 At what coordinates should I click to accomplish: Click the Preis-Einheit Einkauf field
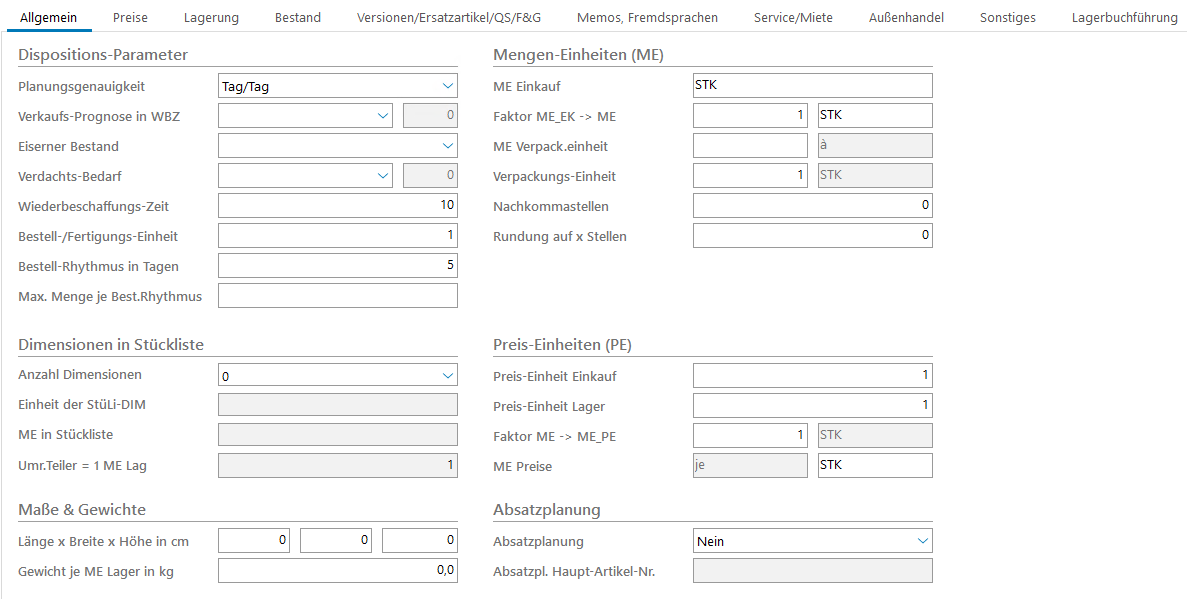pyautogui.click(x=812, y=376)
